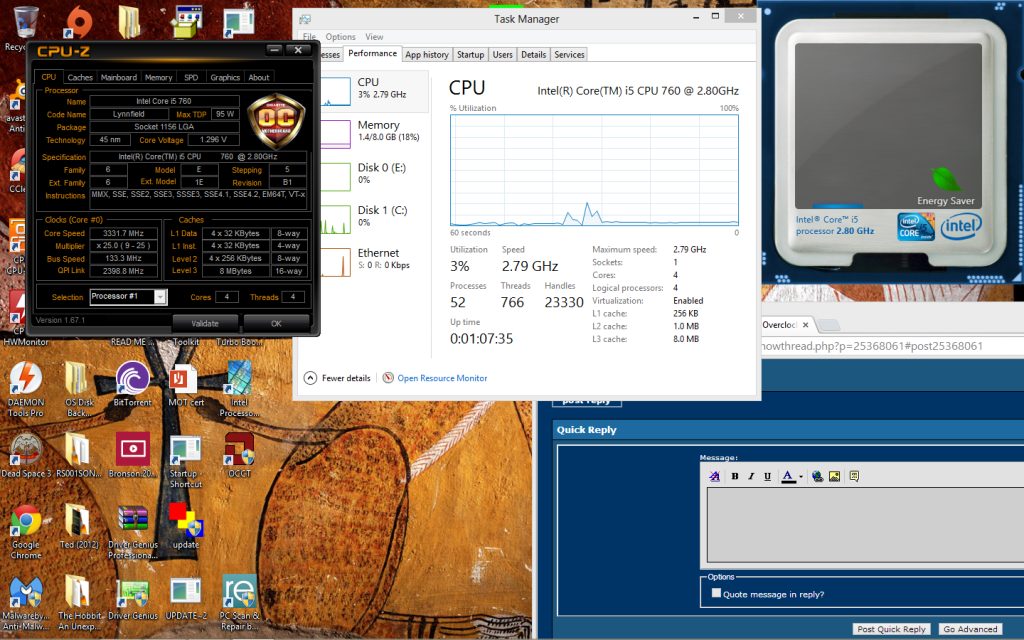Open the Memory tab in CPU-Z

click(x=159, y=77)
